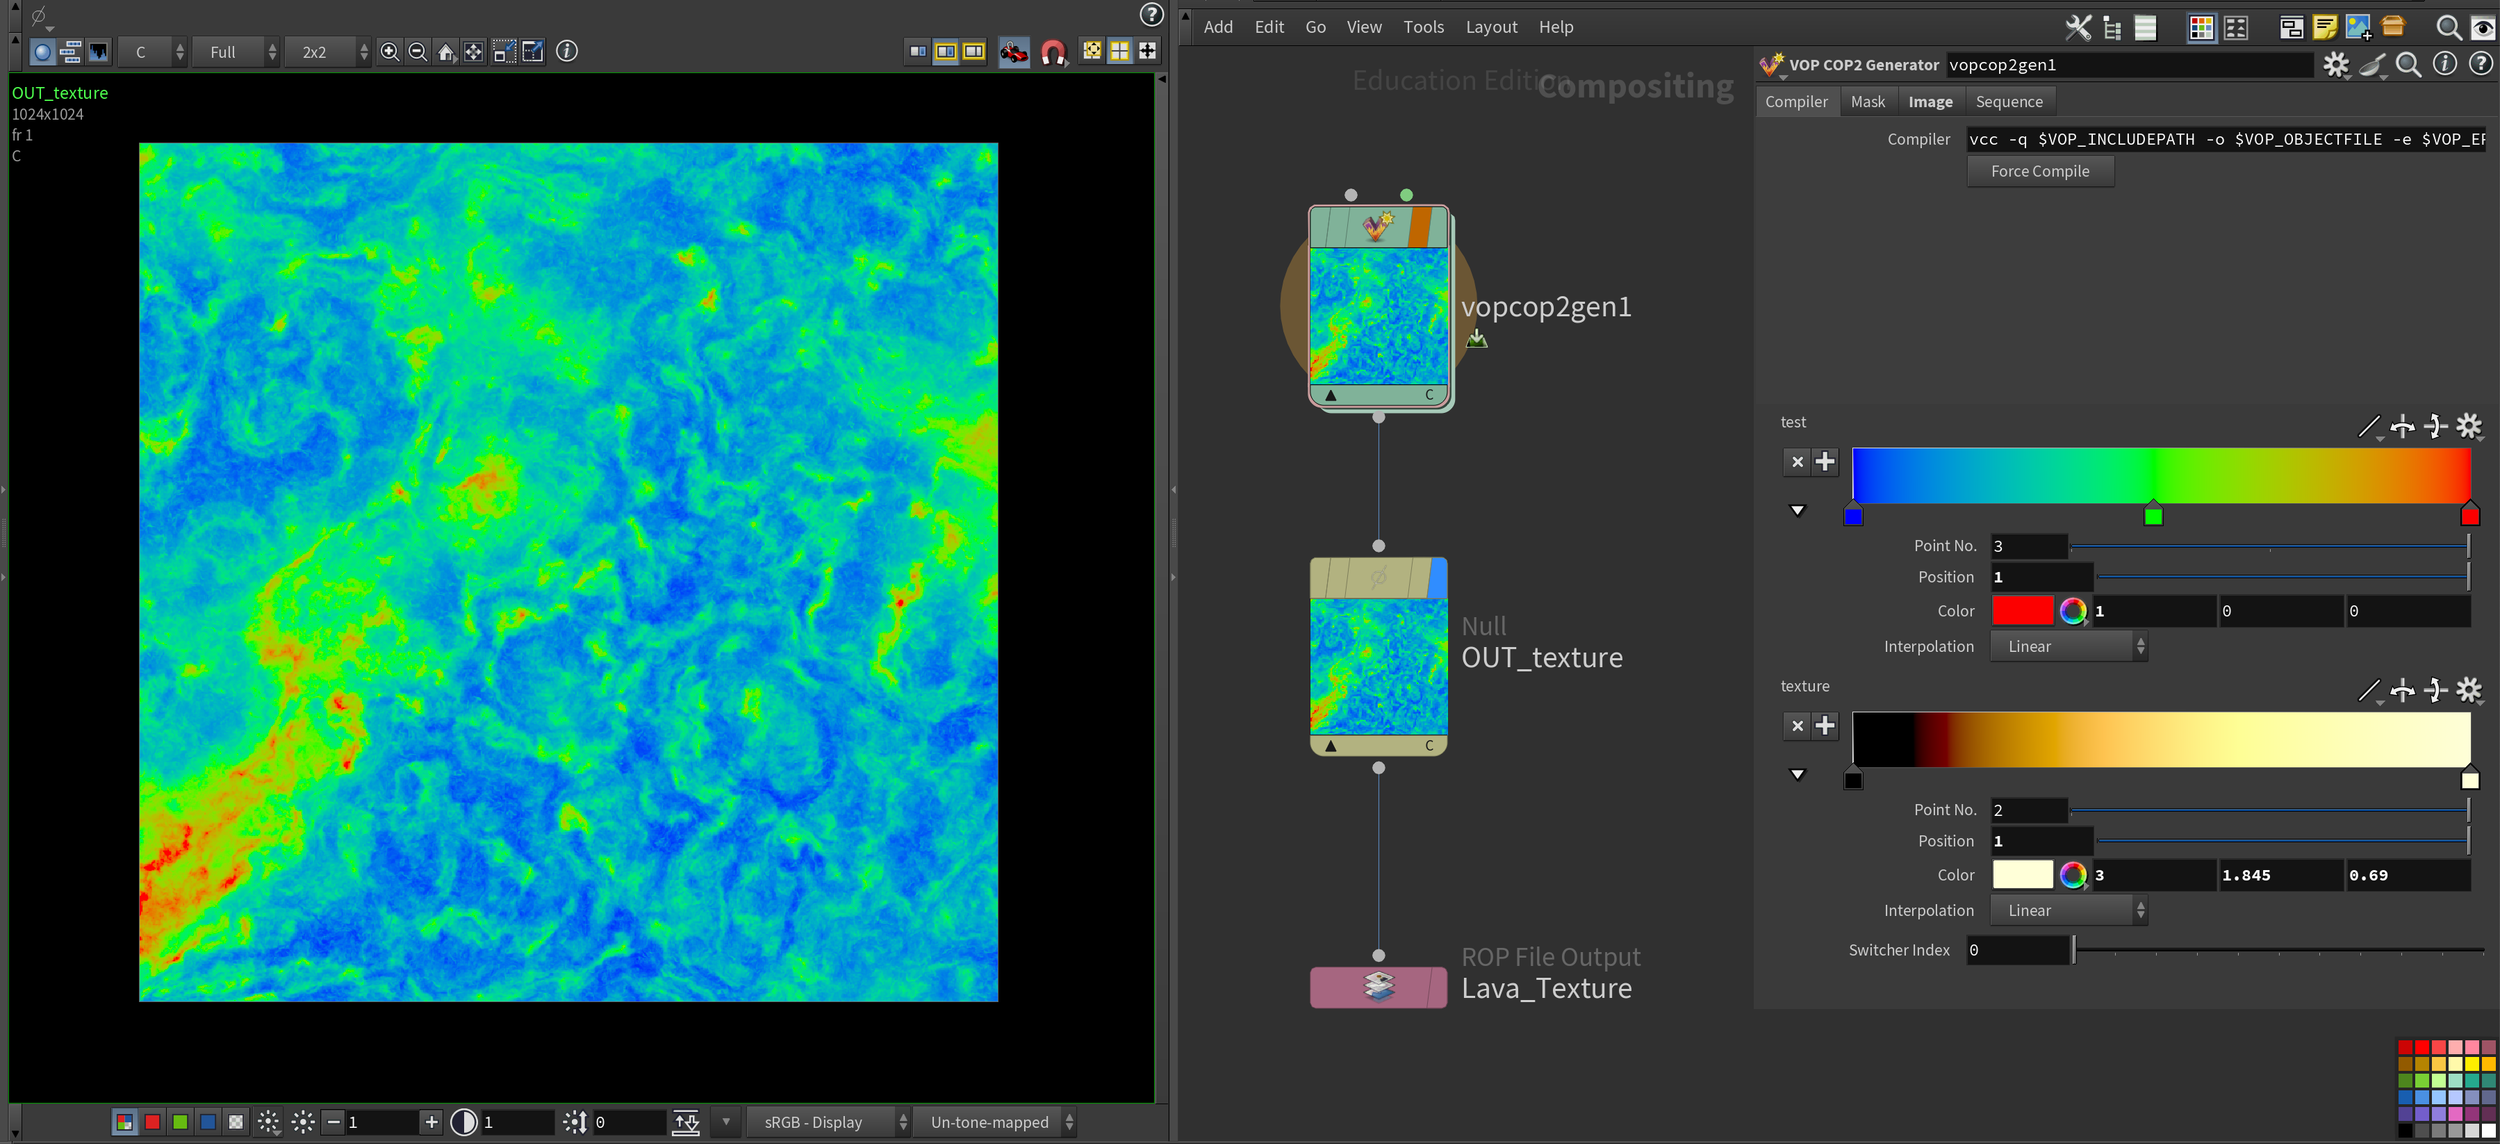Open the test ramp Interpolation dropdown
Image resolution: width=2500 pixels, height=1144 pixels.
[x=2067, y=647]
